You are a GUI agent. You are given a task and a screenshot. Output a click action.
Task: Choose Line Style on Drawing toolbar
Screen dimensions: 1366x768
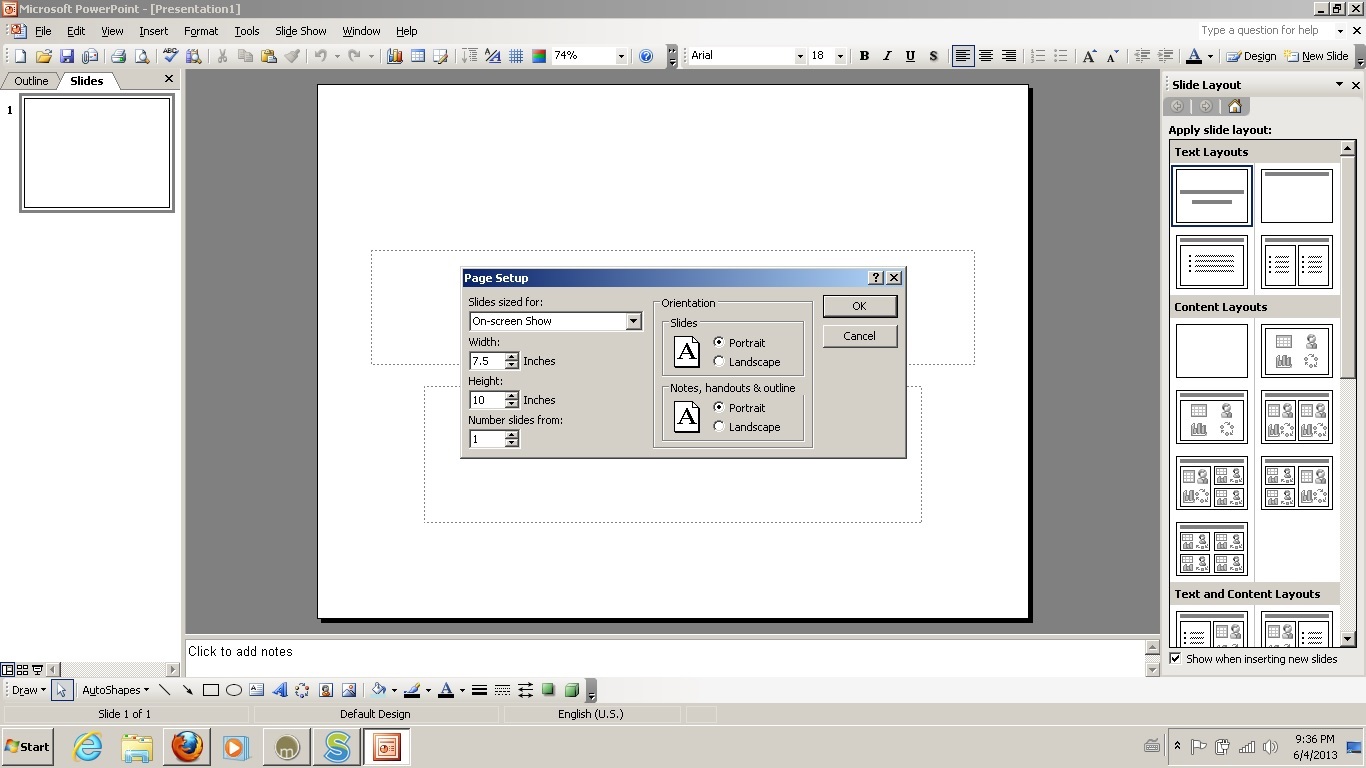tap(479, 690)
